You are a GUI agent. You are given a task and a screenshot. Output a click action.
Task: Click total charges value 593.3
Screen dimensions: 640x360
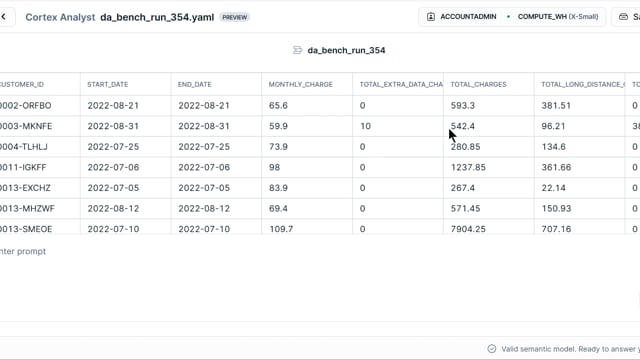point(463,106)
